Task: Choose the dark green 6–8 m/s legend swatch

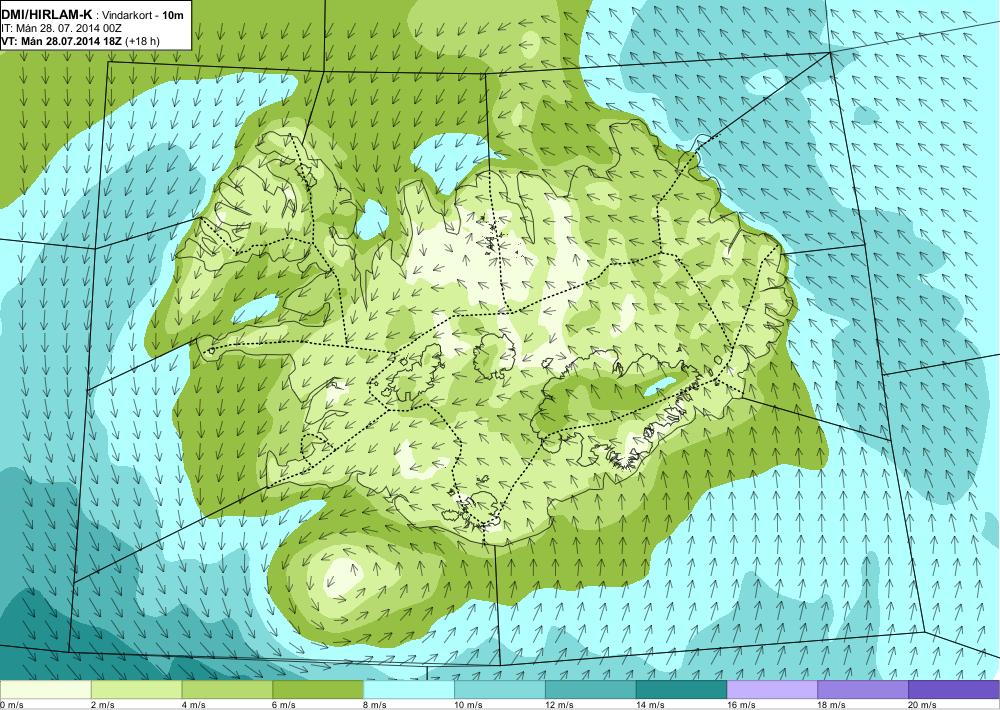Action: coord(318,690)
